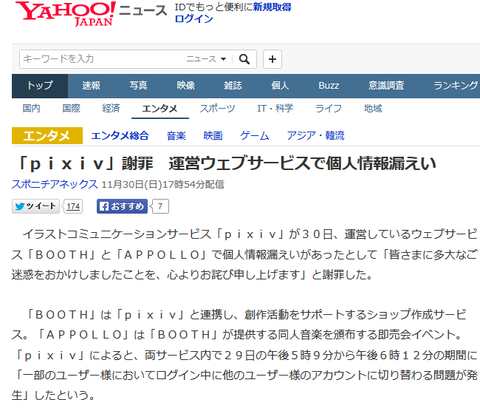Click the timestamp 11月30日(日)17時54分配信
Image resolution: width=480 pixels, height=411 pixels.
click(163, 184)
